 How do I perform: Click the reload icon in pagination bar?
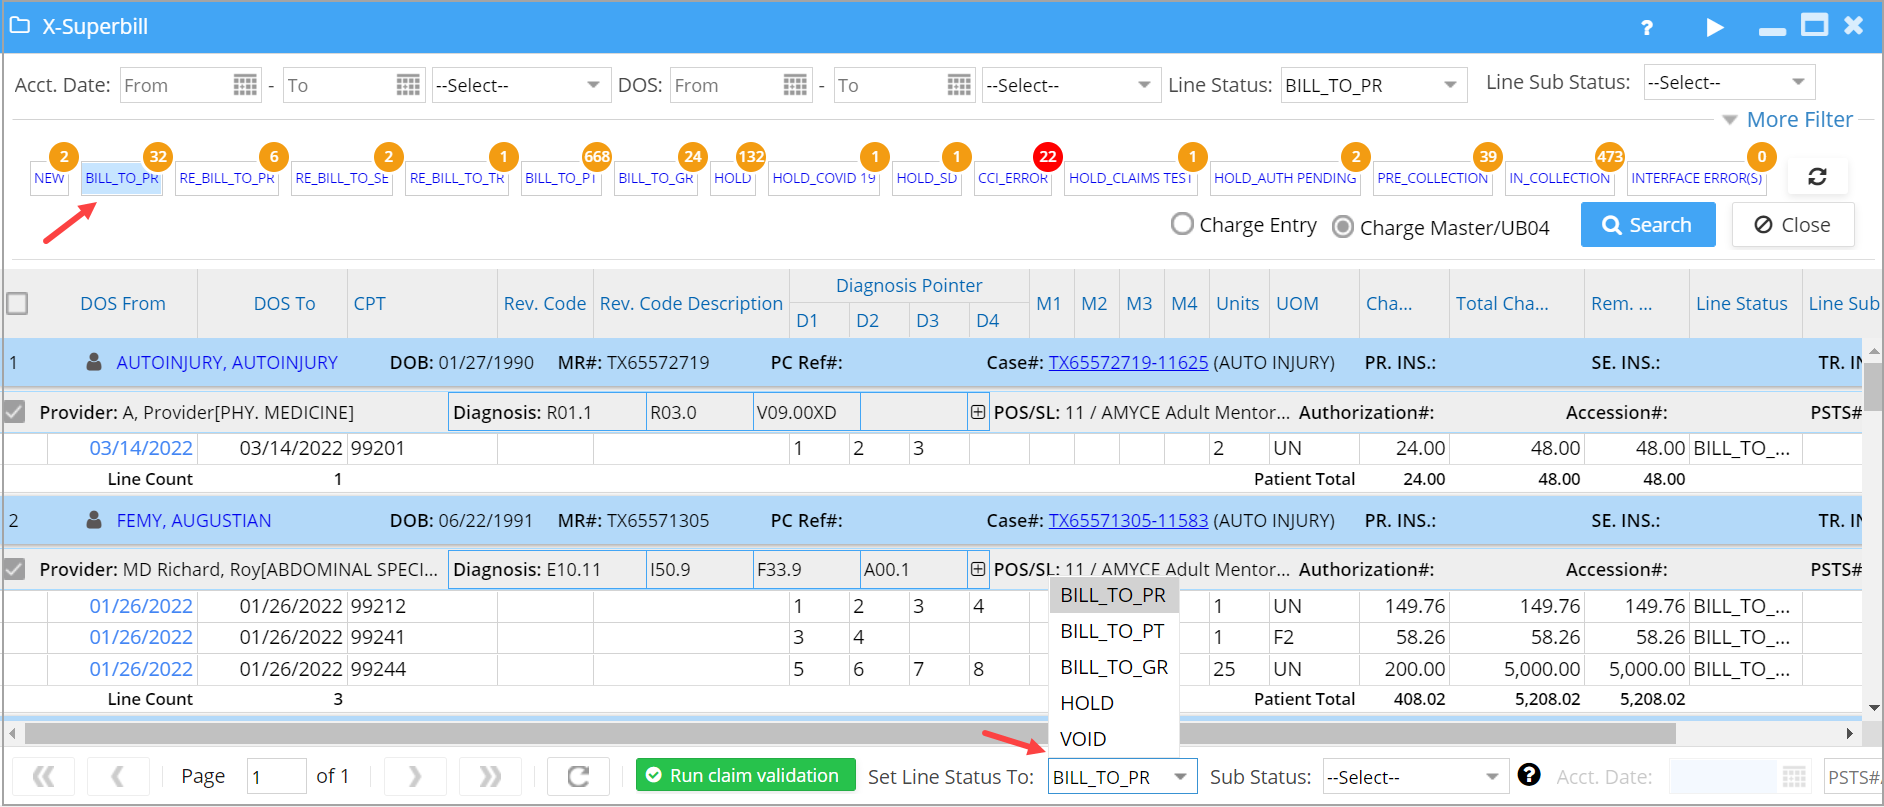click(578, 776)
